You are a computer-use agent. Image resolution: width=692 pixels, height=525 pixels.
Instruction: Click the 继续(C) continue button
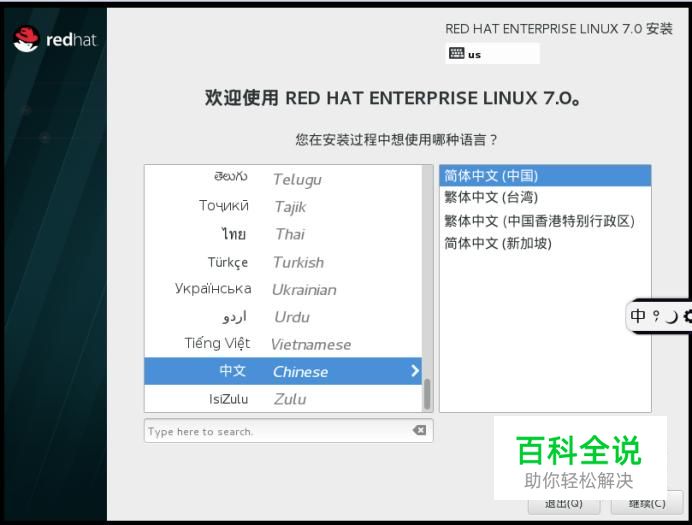click(x=647, y=503)
